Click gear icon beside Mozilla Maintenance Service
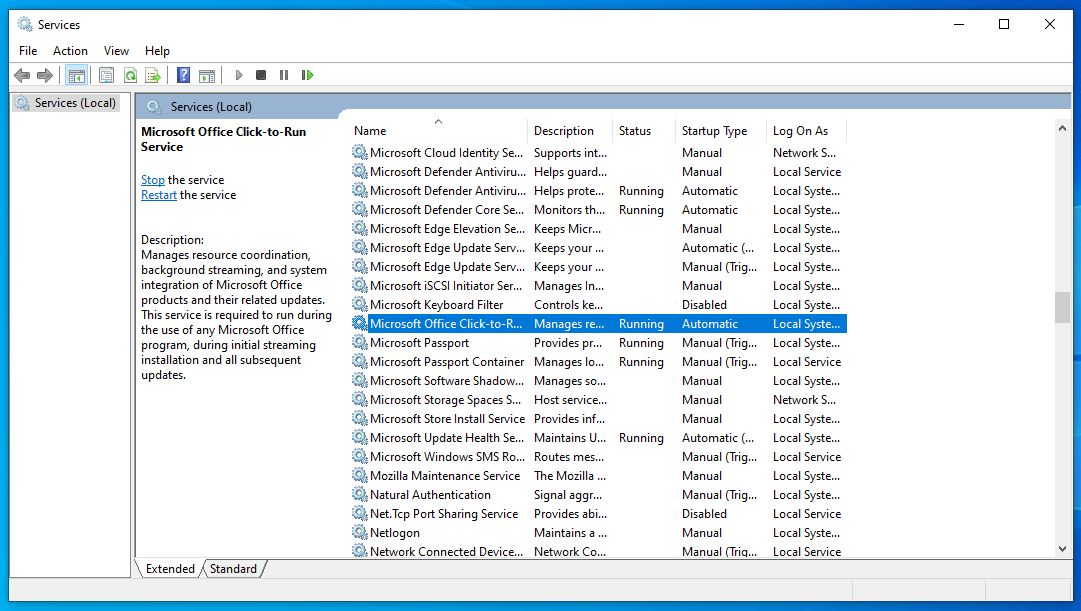1081x611 pixels. 359,475
